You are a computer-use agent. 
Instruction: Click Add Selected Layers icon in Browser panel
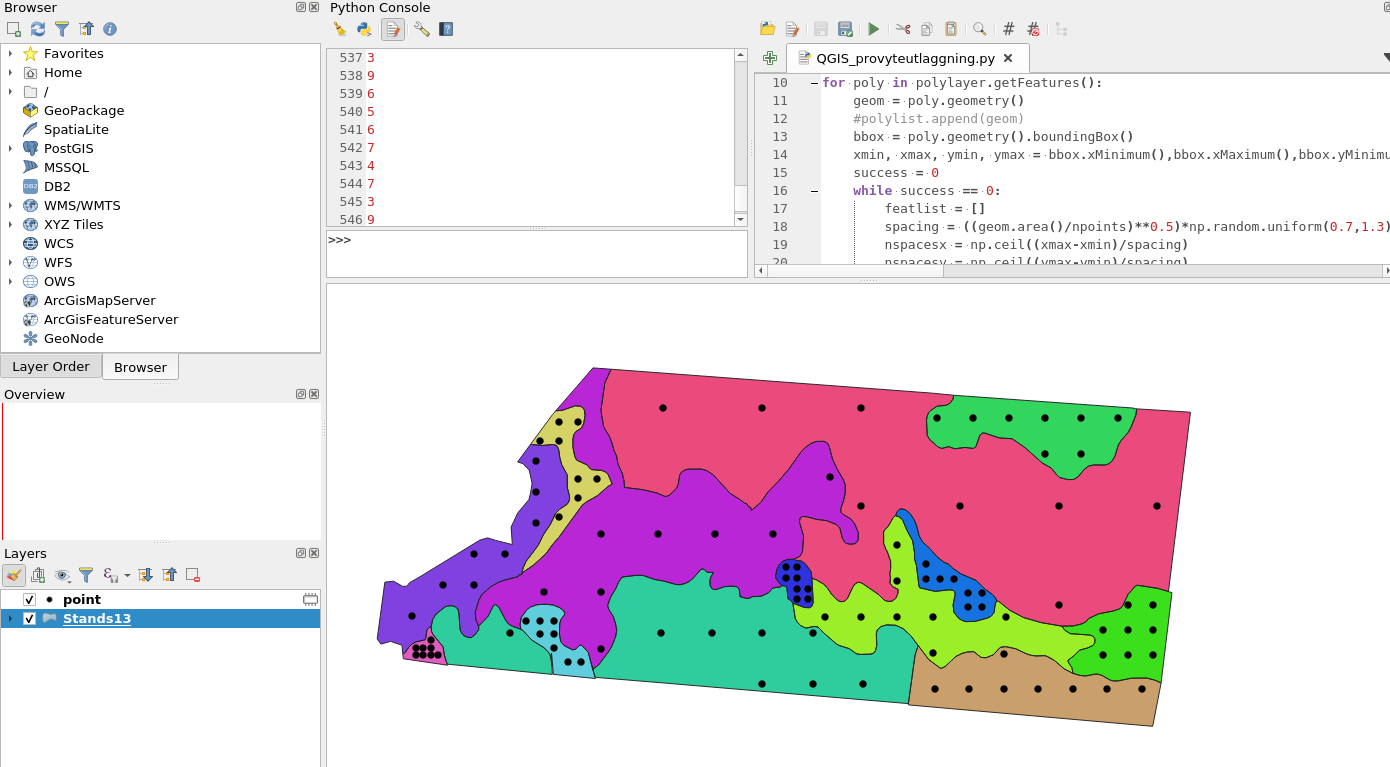(x=14, y=29)
